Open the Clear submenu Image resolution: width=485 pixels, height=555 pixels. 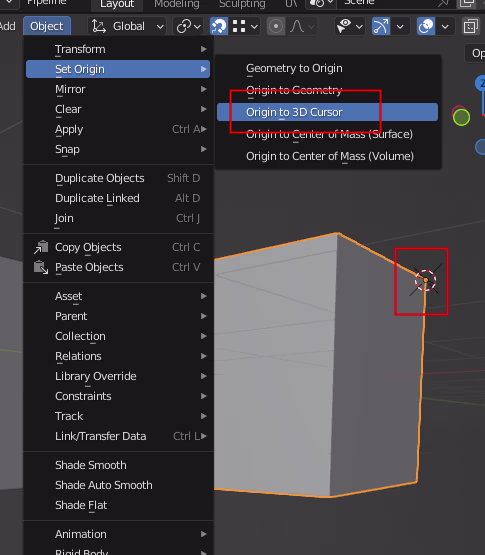(x=118, y=109)
